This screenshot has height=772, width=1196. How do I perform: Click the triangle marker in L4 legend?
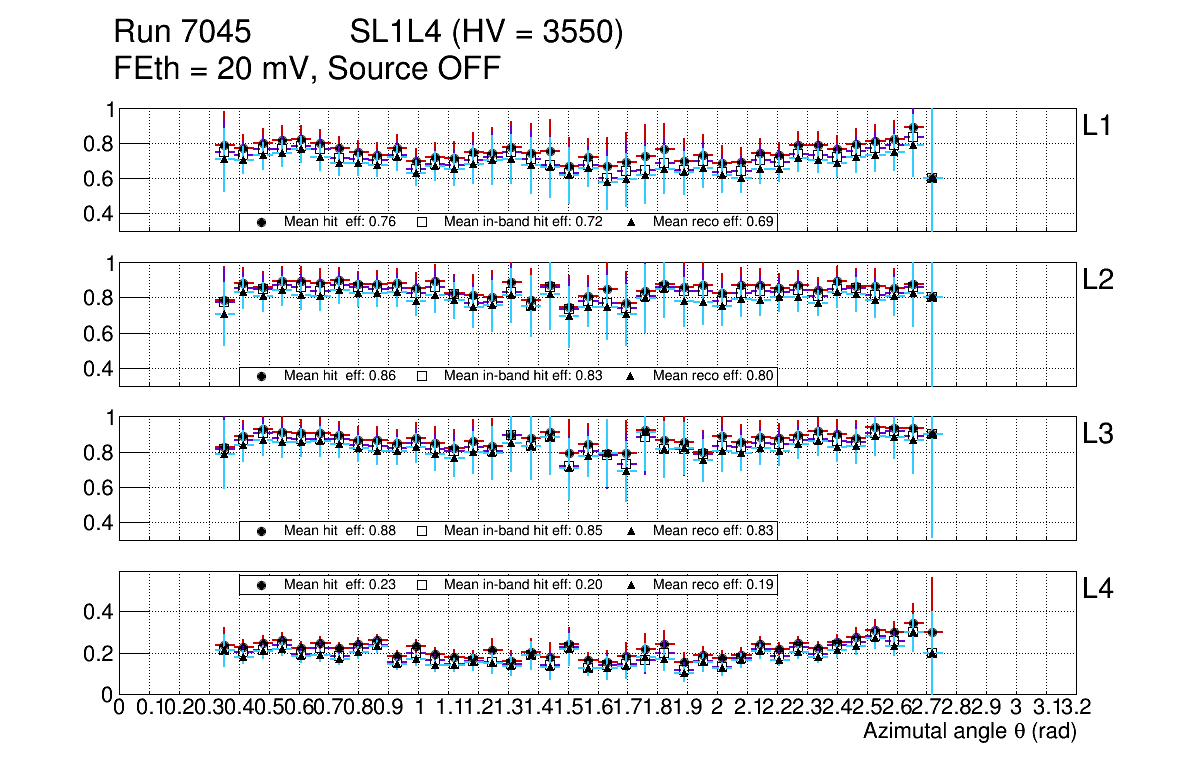[632, 584]
